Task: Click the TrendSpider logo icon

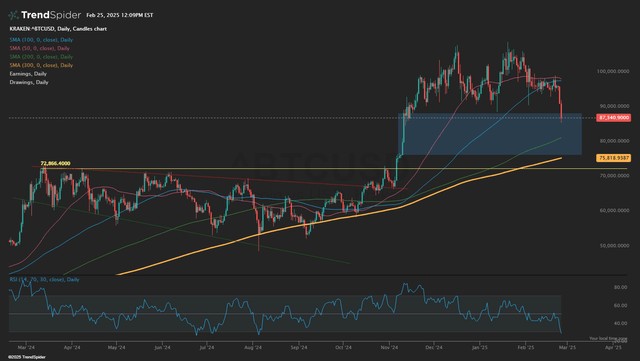Action: pos(13,15)
